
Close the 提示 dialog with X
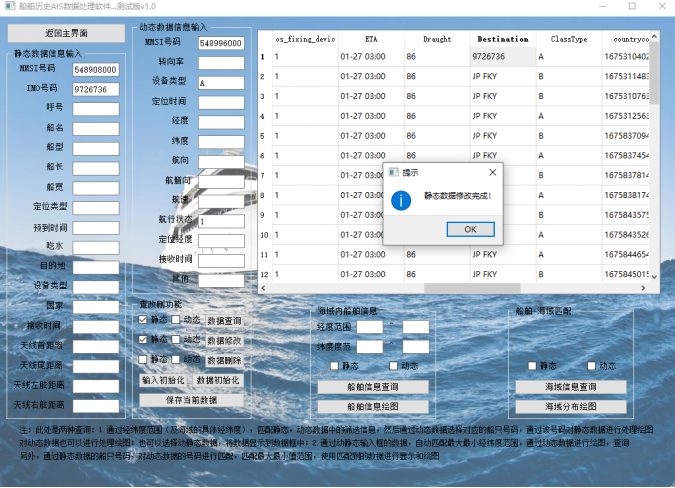pos(492,172)
